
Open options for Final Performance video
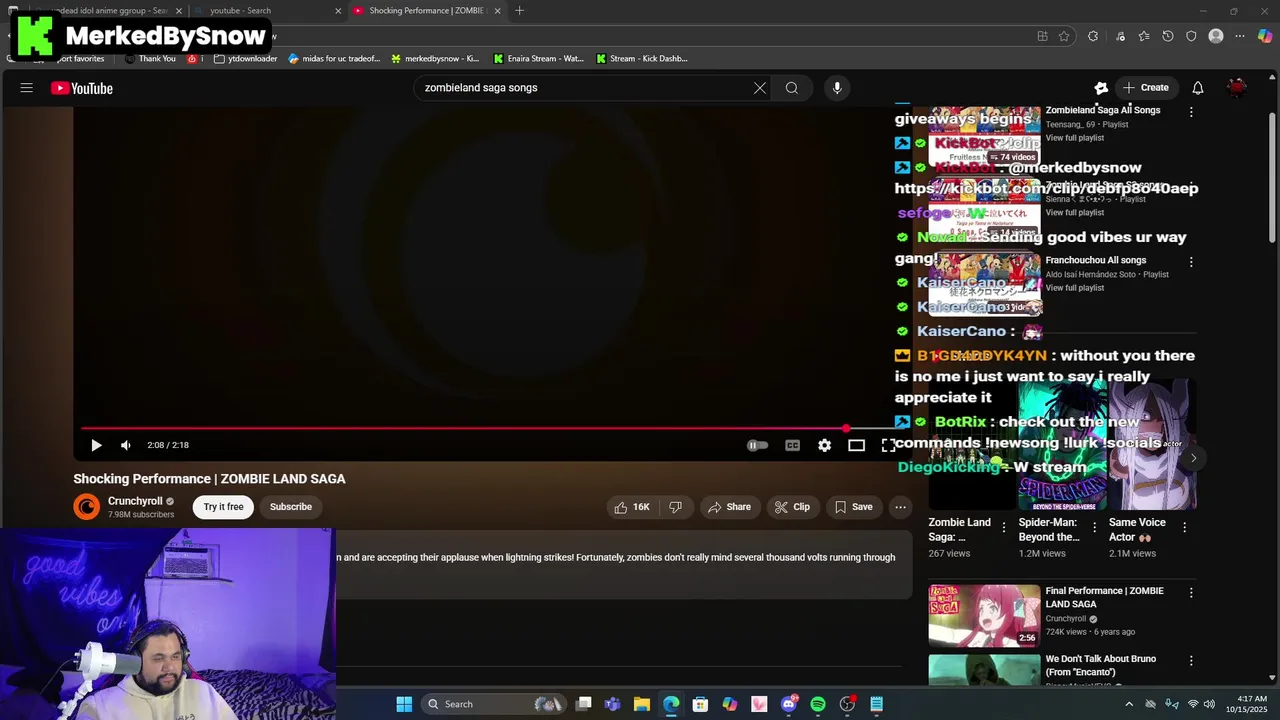(x=1191, y=593)
